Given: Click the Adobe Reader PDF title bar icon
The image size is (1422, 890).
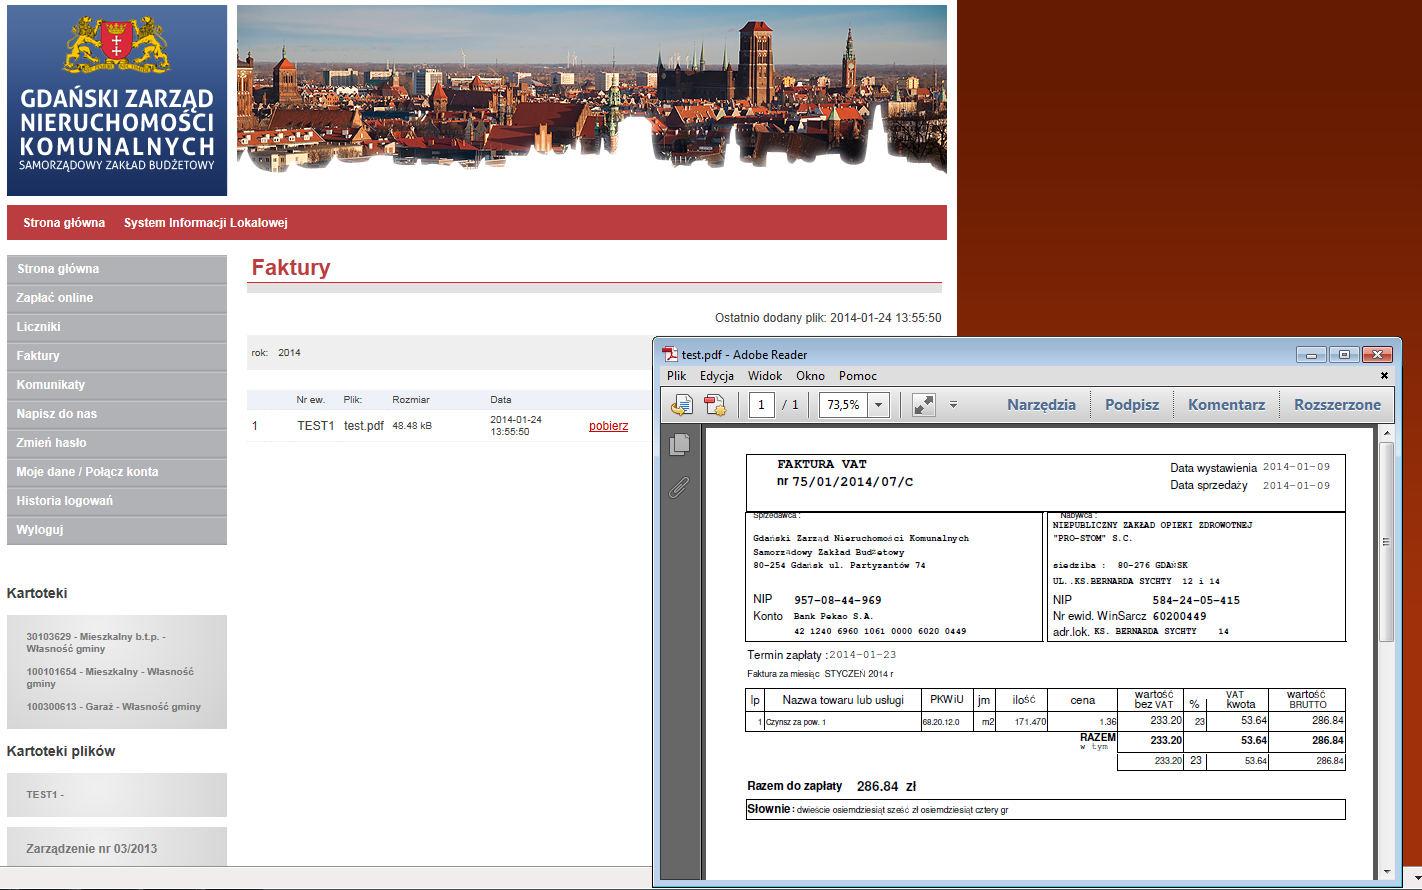Looking at the screenshot, I should [670, 354].
